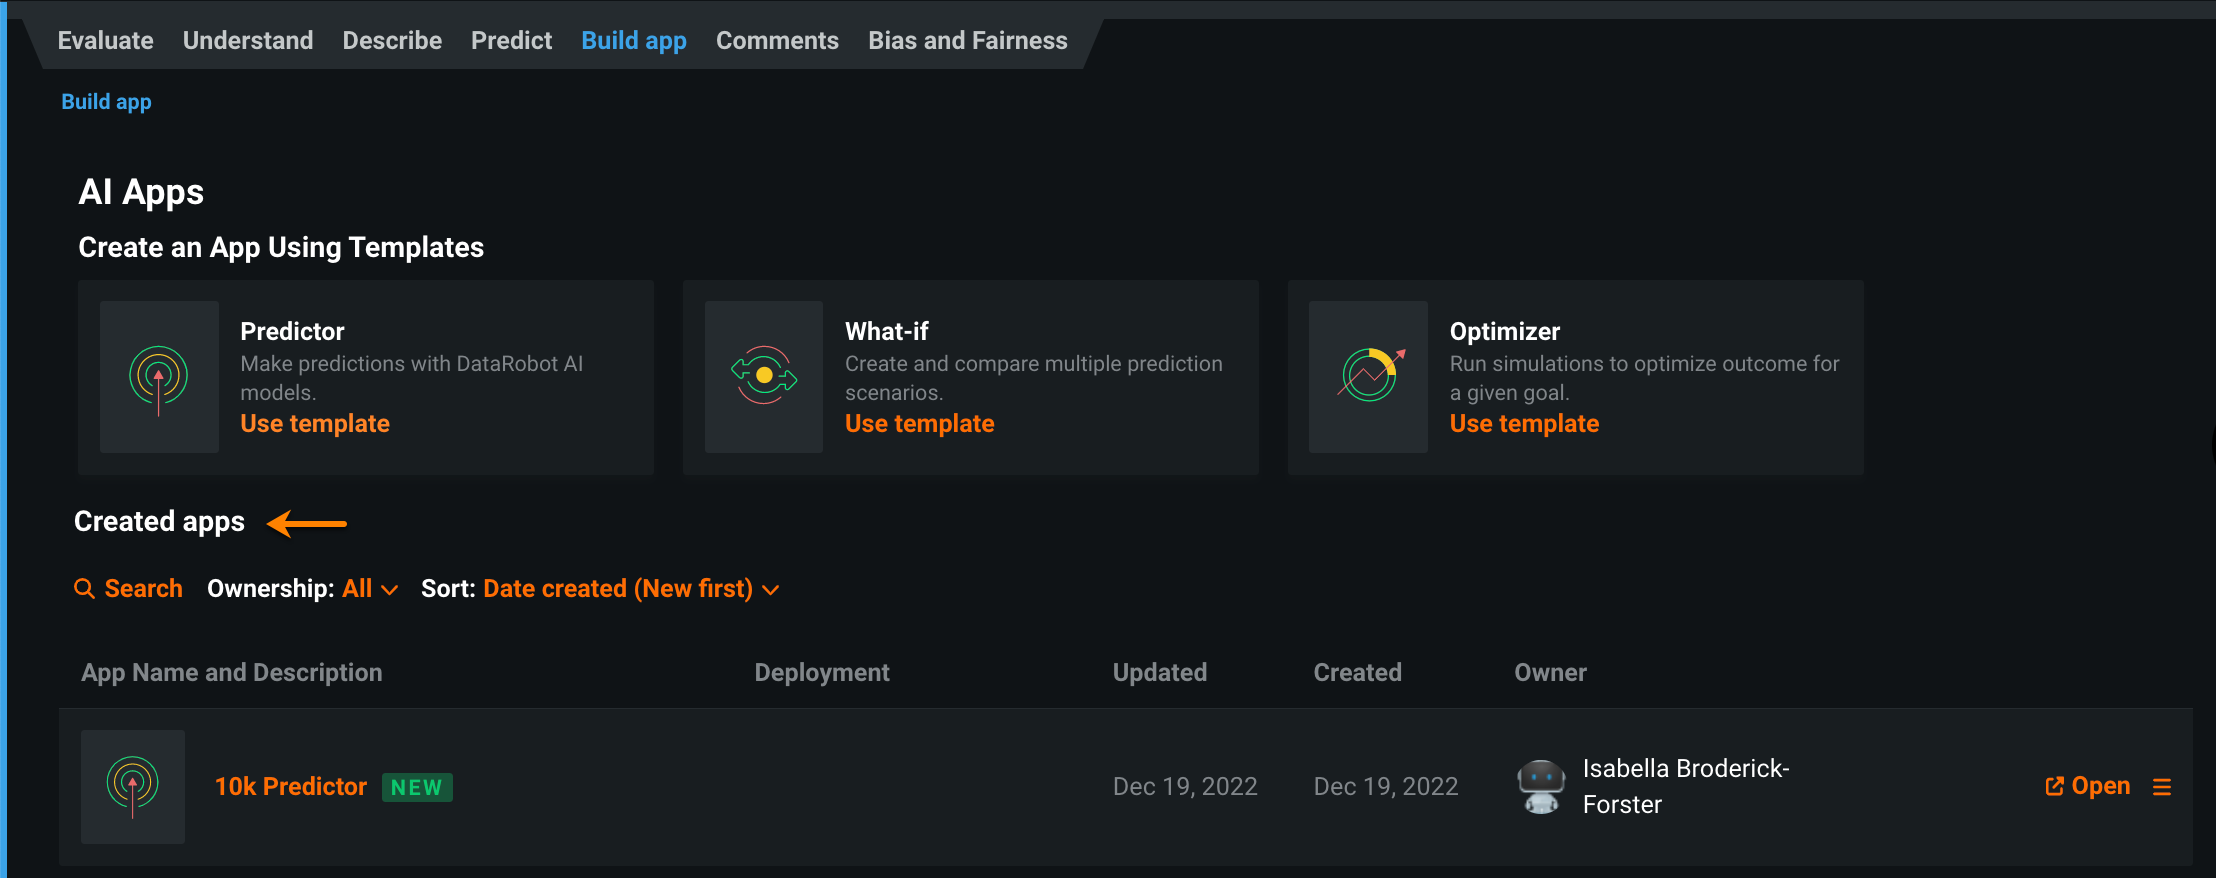Click the 10k Predictor app icon
This screenshot has width=2216, height=878.
point(133,786)
